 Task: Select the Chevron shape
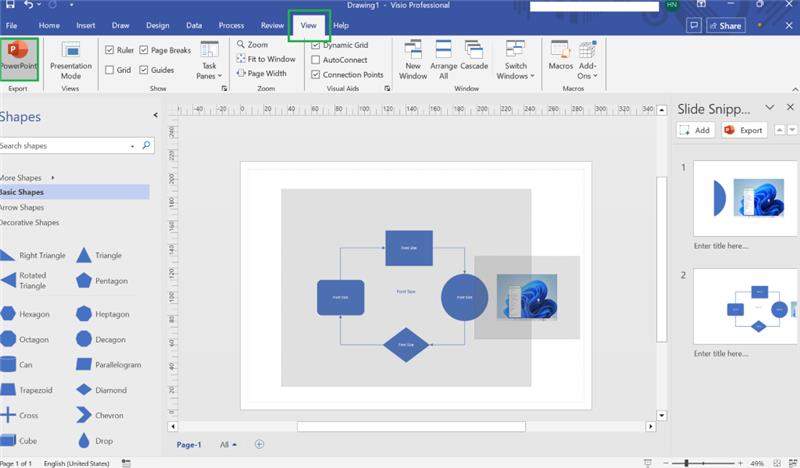click(x=100, y=415)
